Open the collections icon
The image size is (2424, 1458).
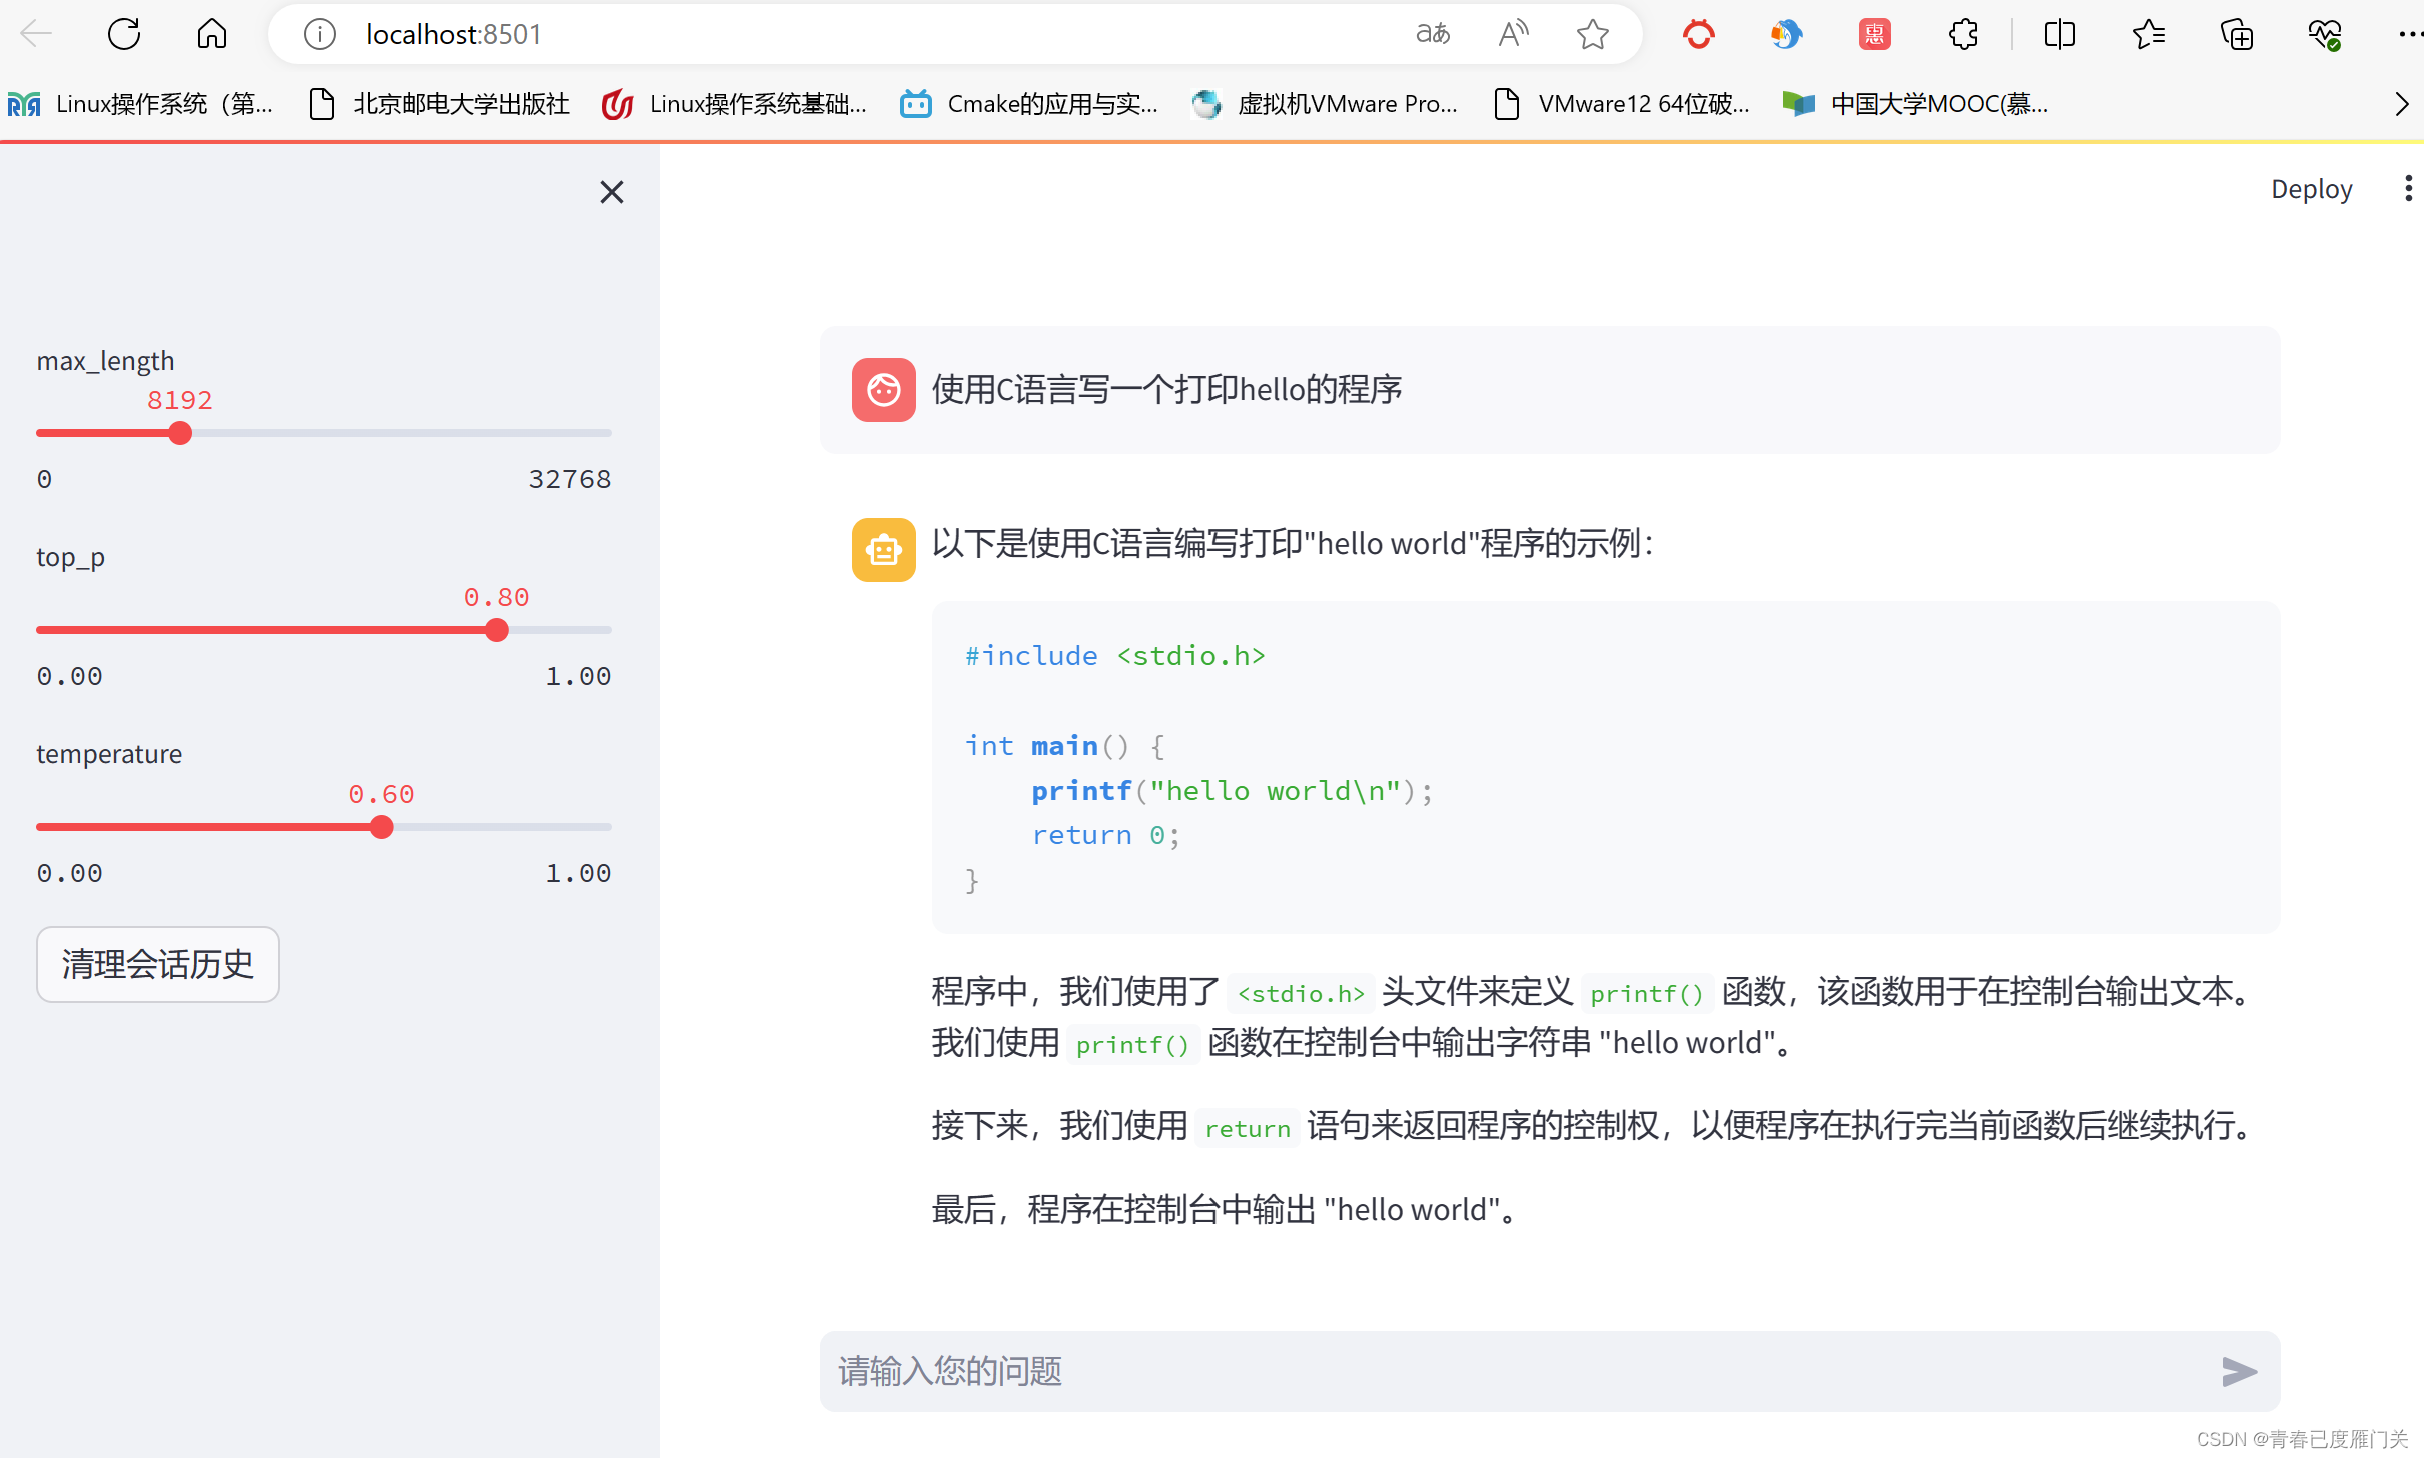point(2236,34)
